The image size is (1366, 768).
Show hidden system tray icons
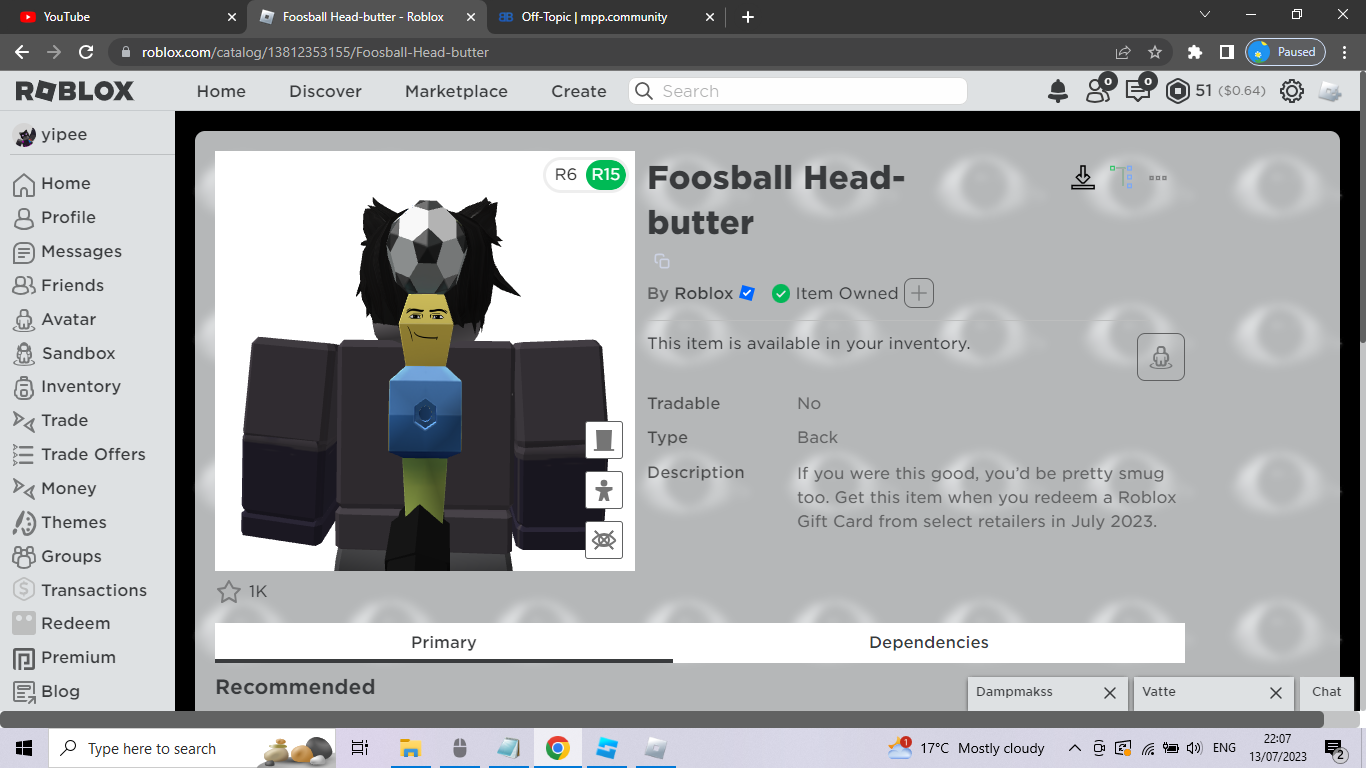coord(1075,748)
